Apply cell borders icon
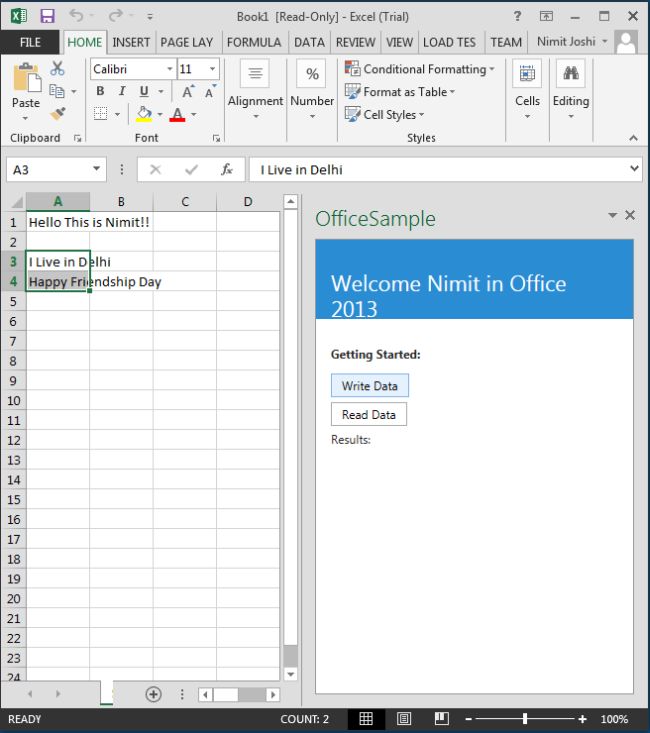The image size is (650, 733). 101,114
